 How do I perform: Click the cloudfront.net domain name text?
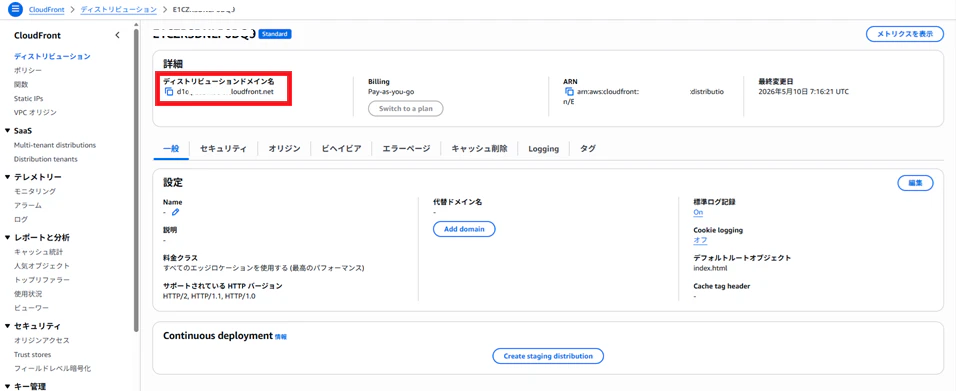coord(225,92)
